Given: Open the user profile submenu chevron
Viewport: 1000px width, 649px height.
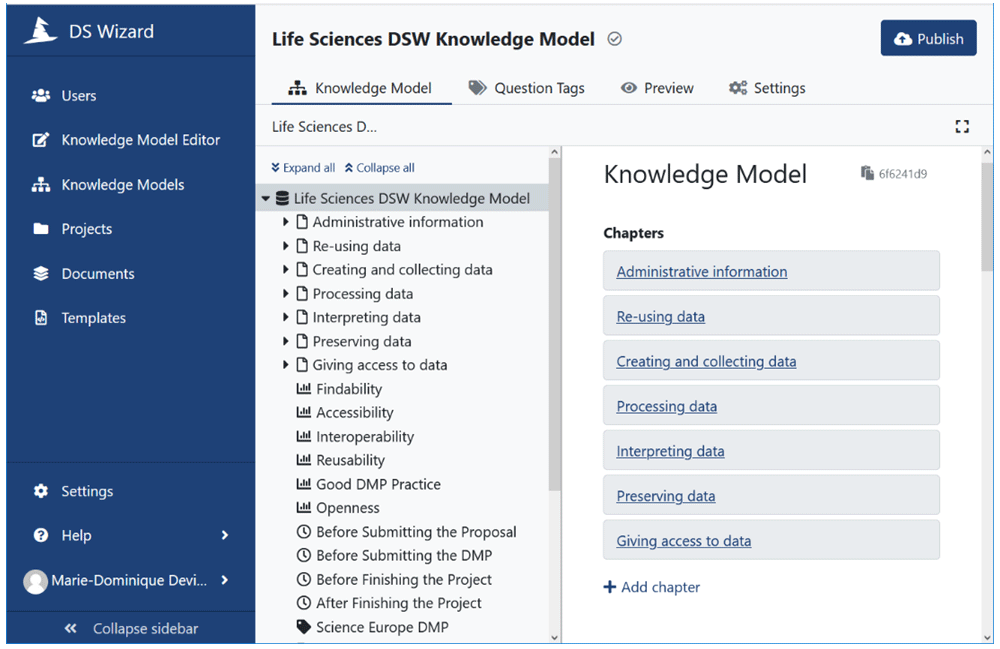Looking at the screenshot, I should tap(224, 580).
